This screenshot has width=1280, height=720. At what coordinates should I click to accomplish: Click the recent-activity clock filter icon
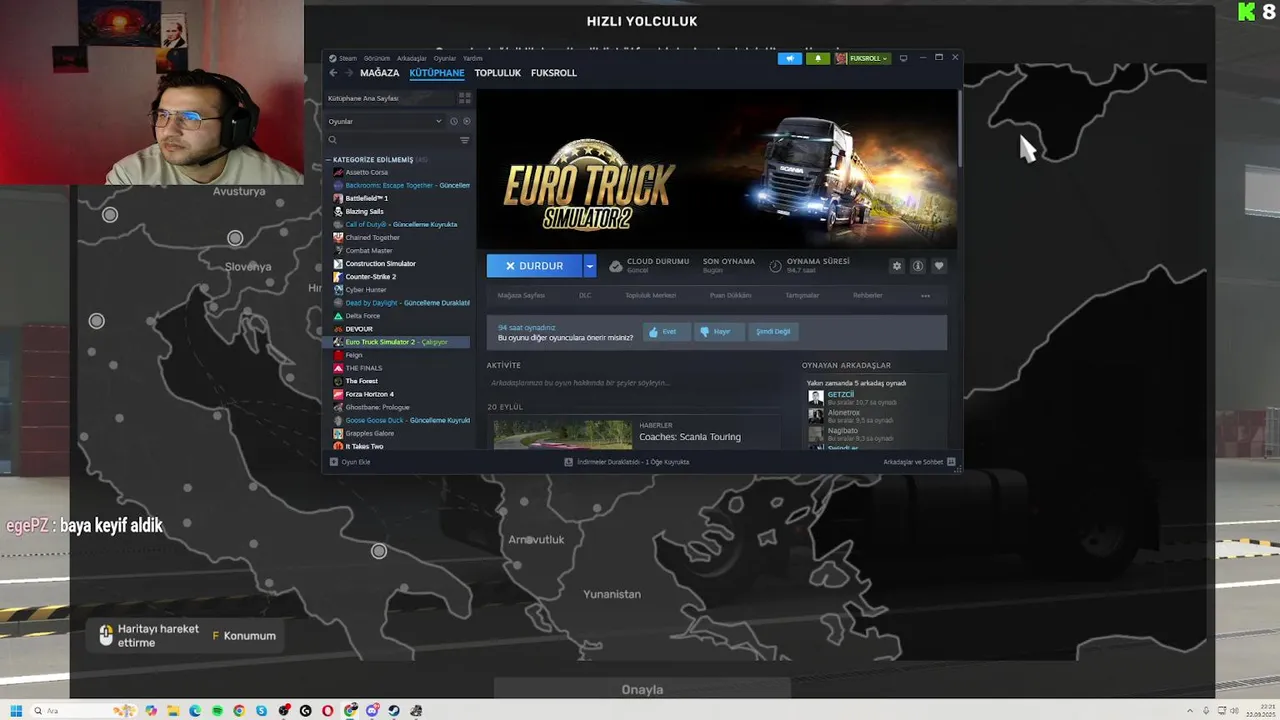pyautogui.click(x=453, y=121)
